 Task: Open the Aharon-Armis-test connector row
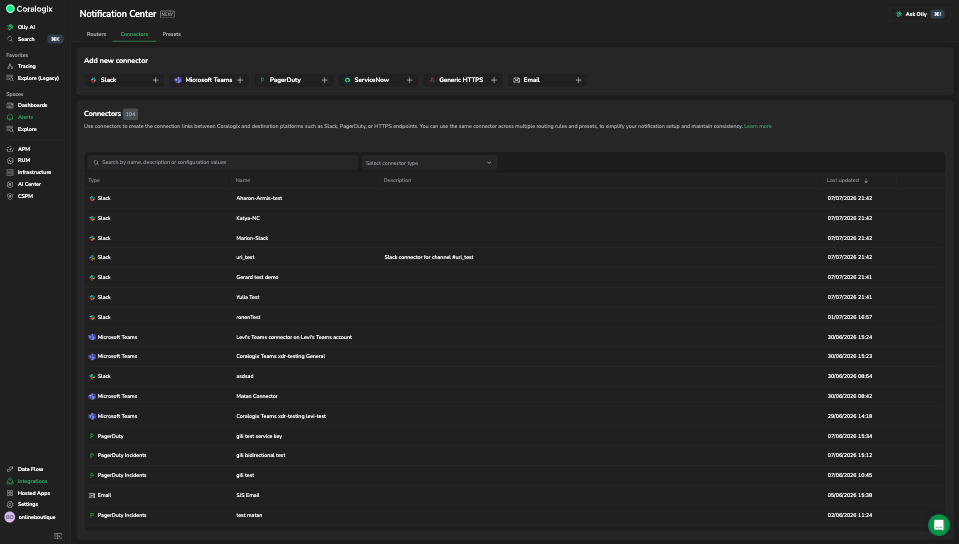[x=515, y=198]
